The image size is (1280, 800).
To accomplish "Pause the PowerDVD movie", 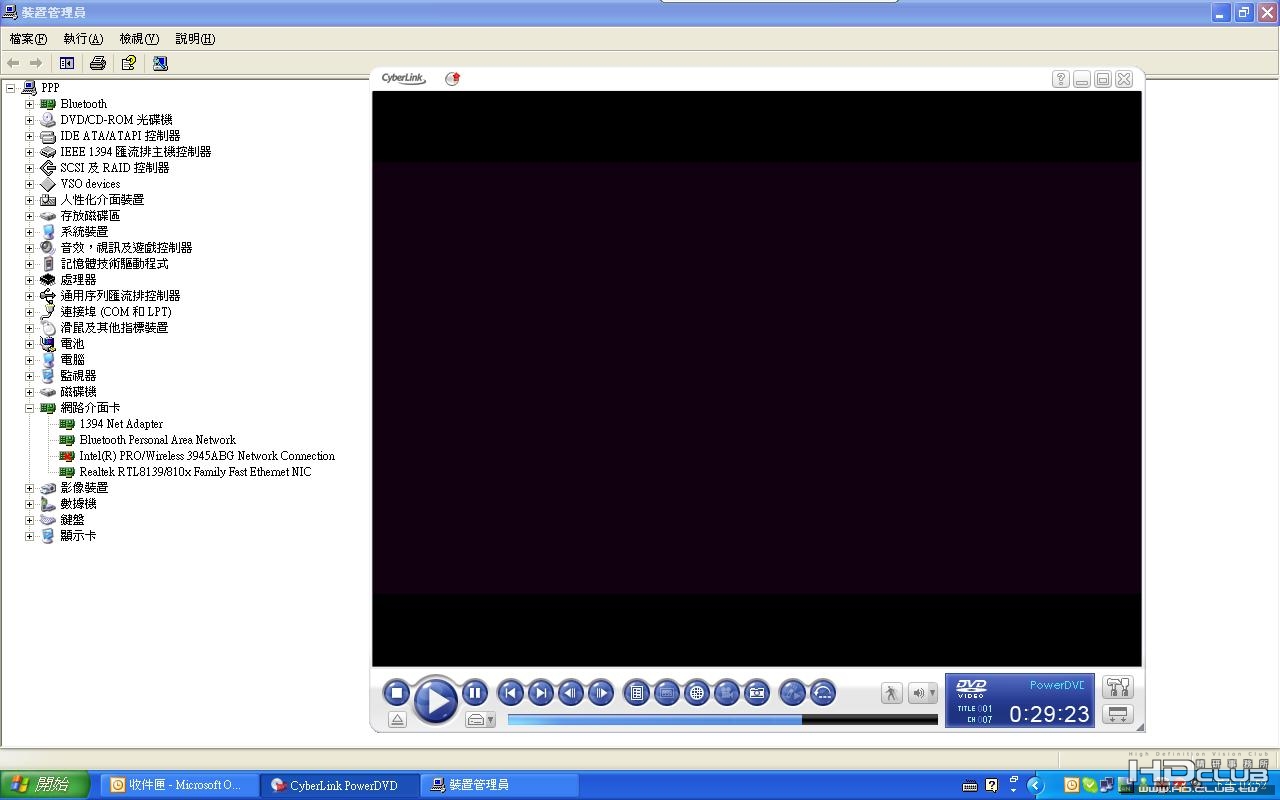I will (475, 692).
